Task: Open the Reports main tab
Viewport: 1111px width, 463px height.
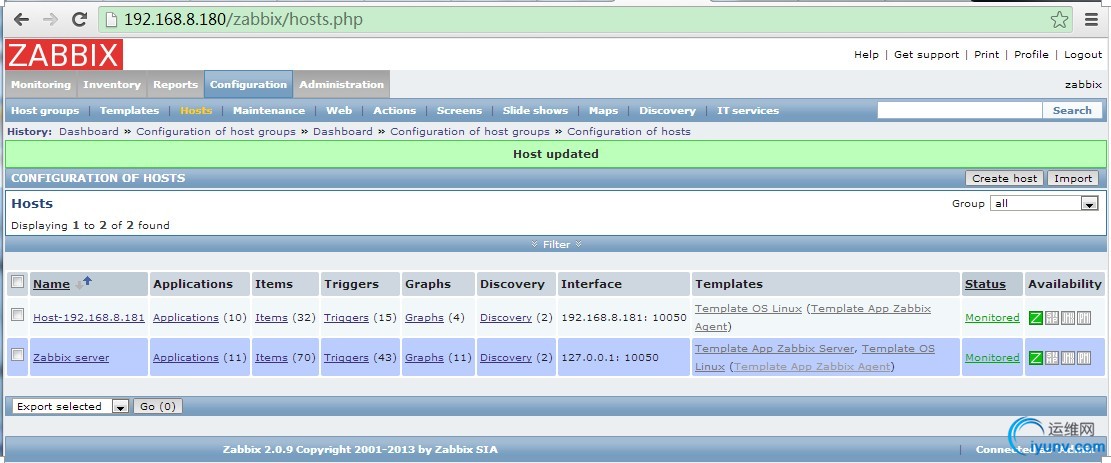Action: pos(176,84)
